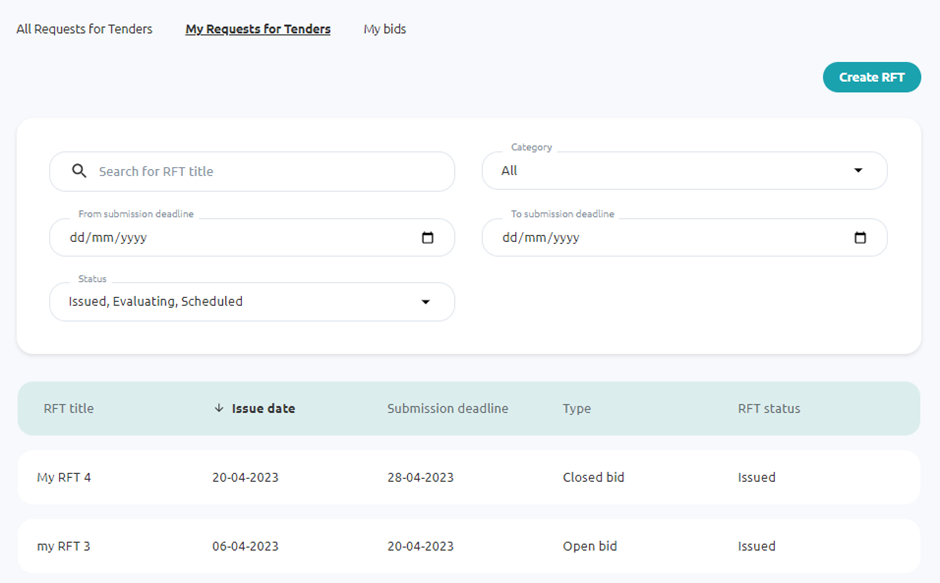Open the To submission deadline calendar picker
Screen dimensions: 940x583
860,238
